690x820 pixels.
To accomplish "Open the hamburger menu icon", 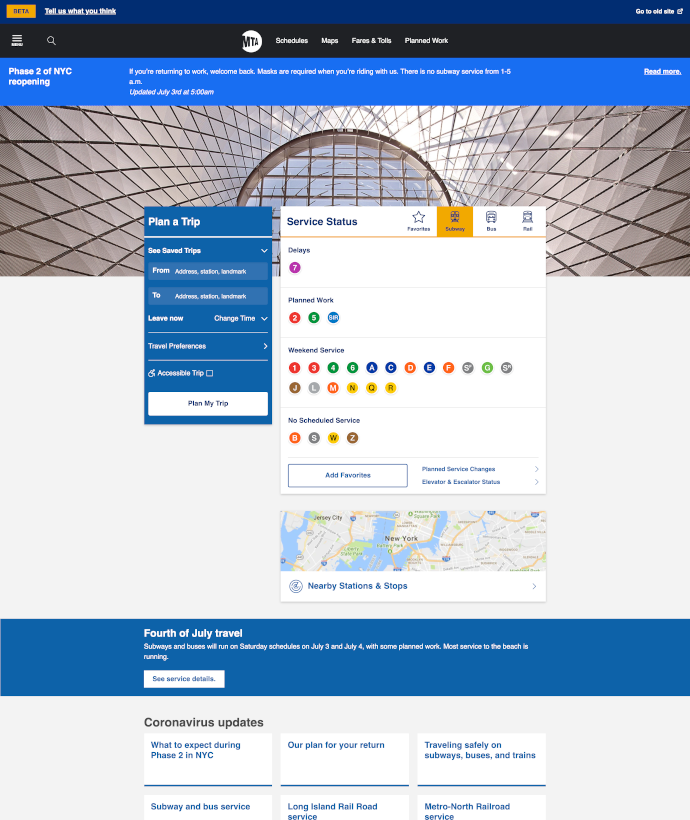I will 17,41.
